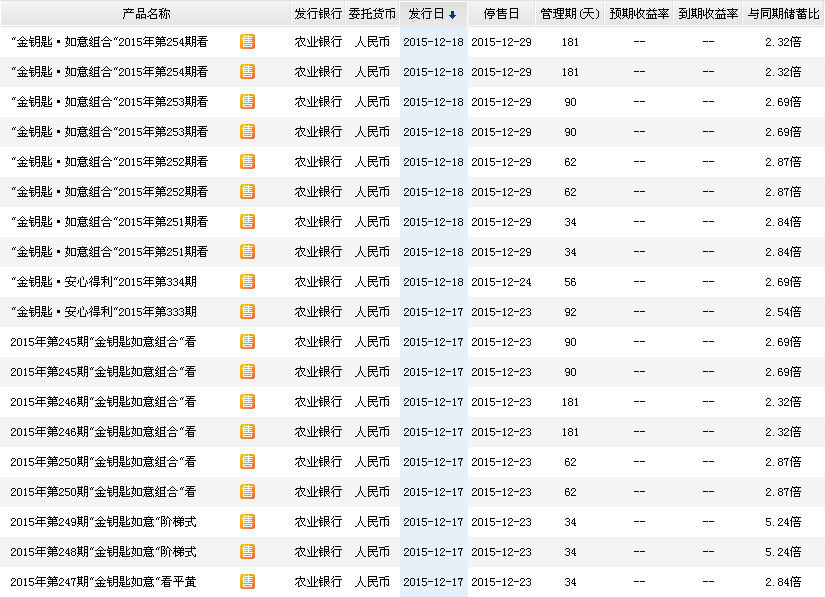This screenshot has height=597, width=825.
Task: Sort the table by 产品名称 column header
Action: (x=146, y=14)
